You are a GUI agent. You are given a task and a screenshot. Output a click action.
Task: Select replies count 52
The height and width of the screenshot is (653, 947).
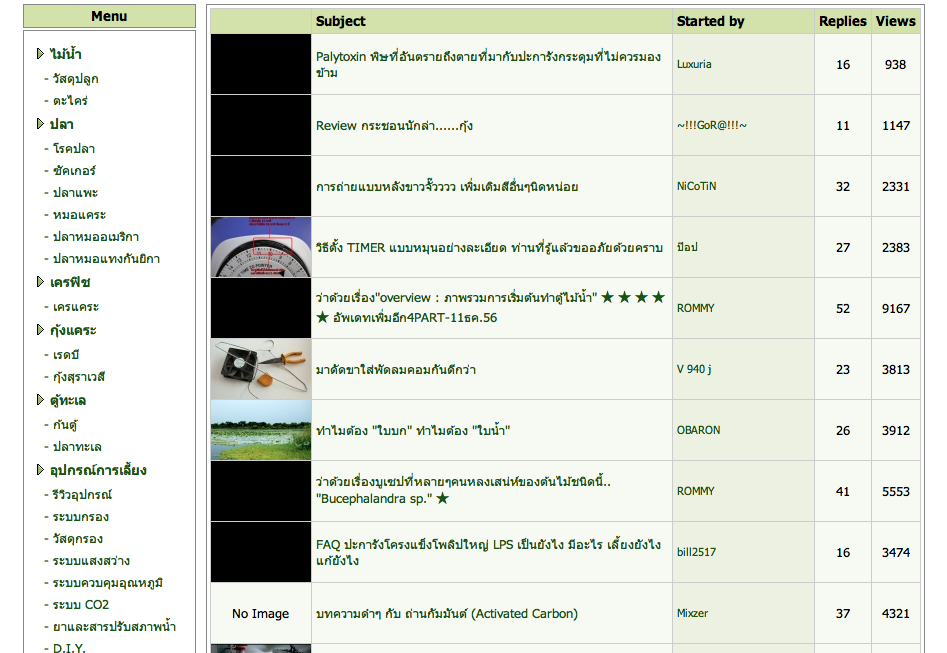coord(843,309)
